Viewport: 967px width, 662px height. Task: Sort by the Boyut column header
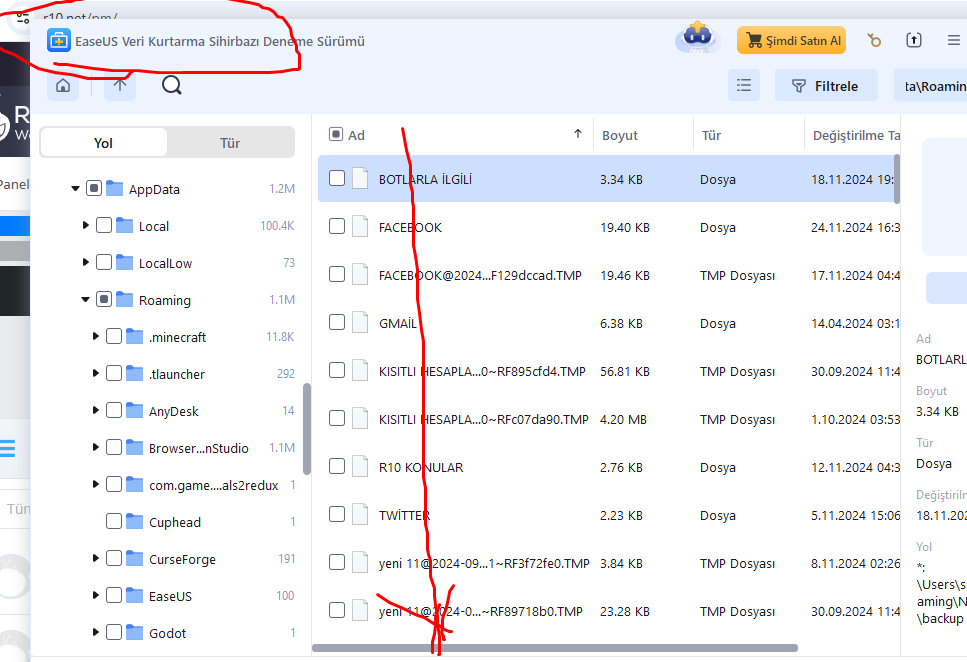pos(643,134)
